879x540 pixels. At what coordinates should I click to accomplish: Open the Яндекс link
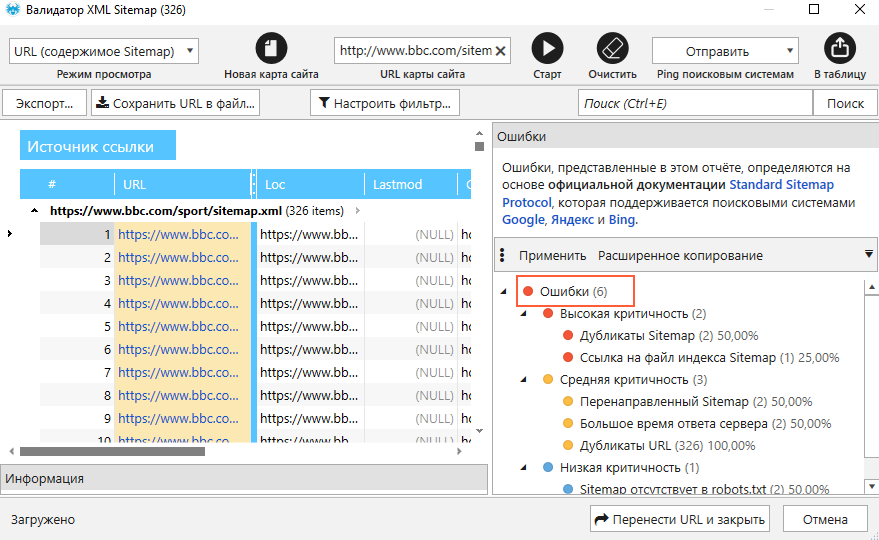point(572,219)
